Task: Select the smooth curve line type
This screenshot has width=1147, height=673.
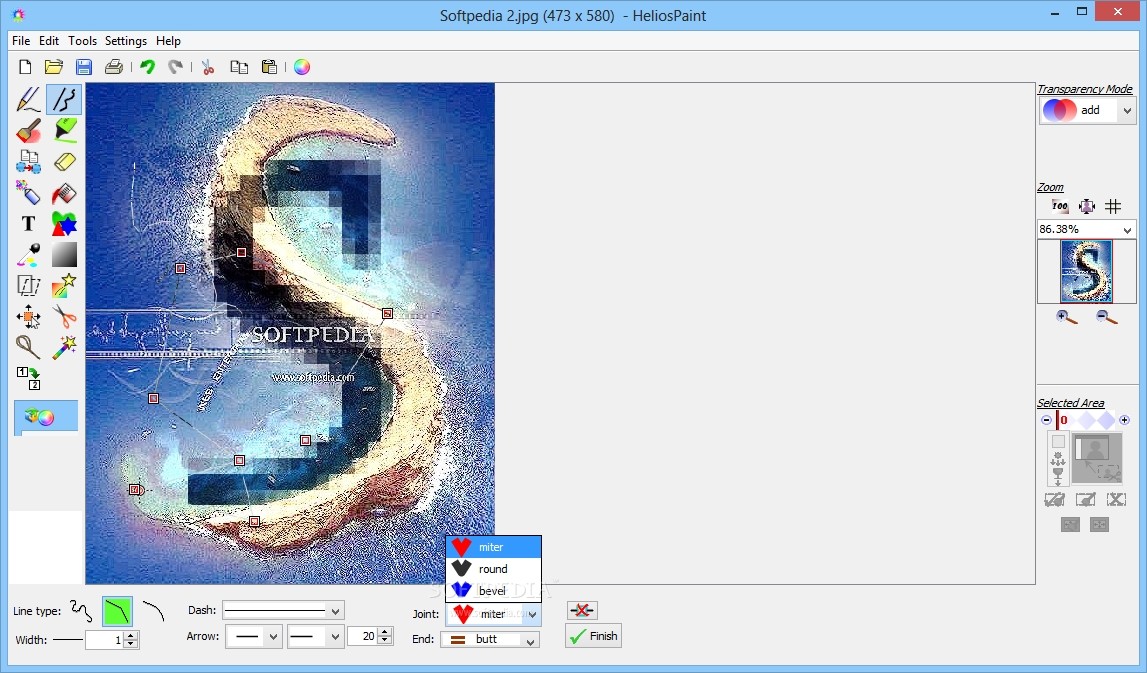Action: [153, 610]
